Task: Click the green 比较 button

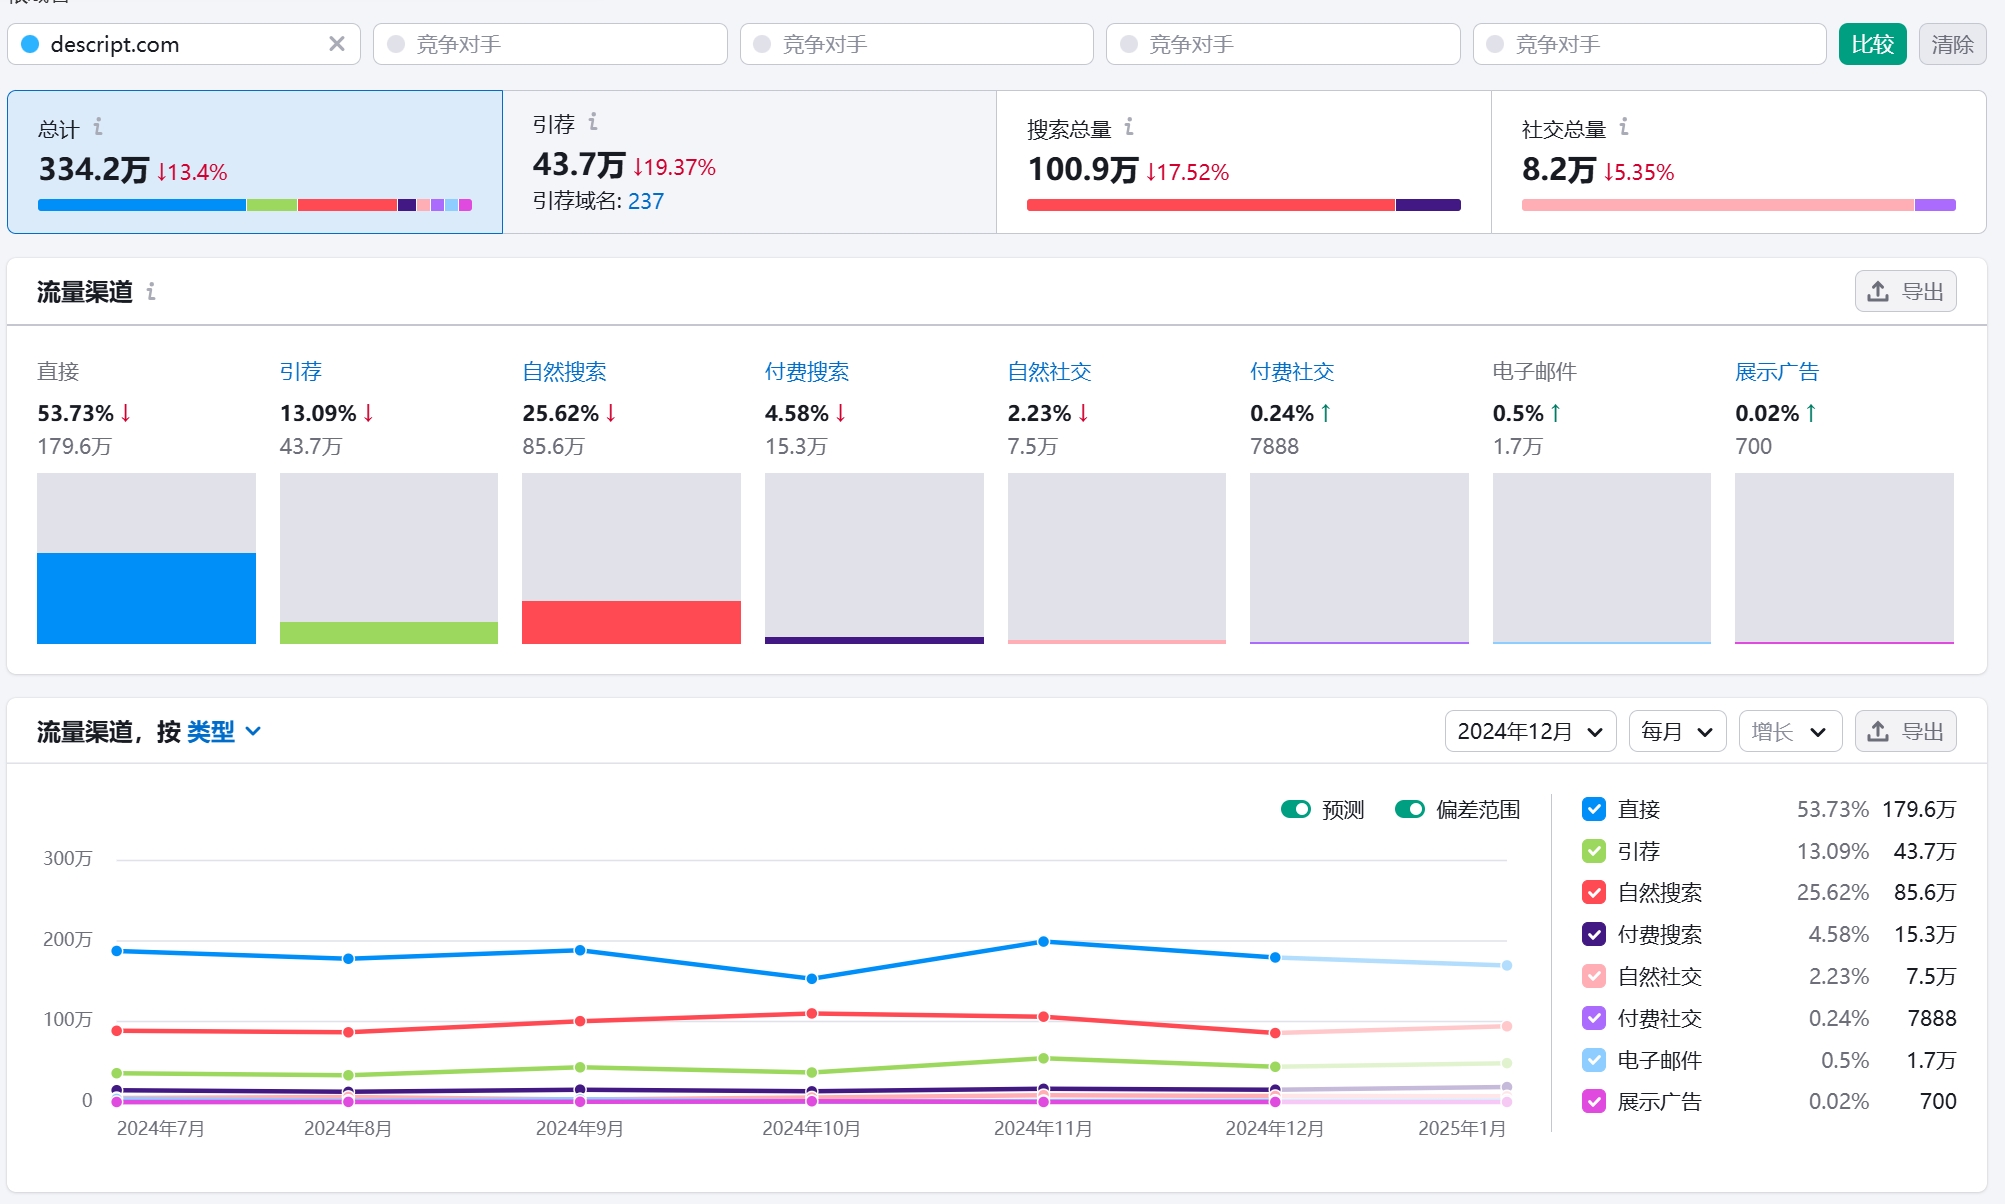Action: pos(1872,44)
